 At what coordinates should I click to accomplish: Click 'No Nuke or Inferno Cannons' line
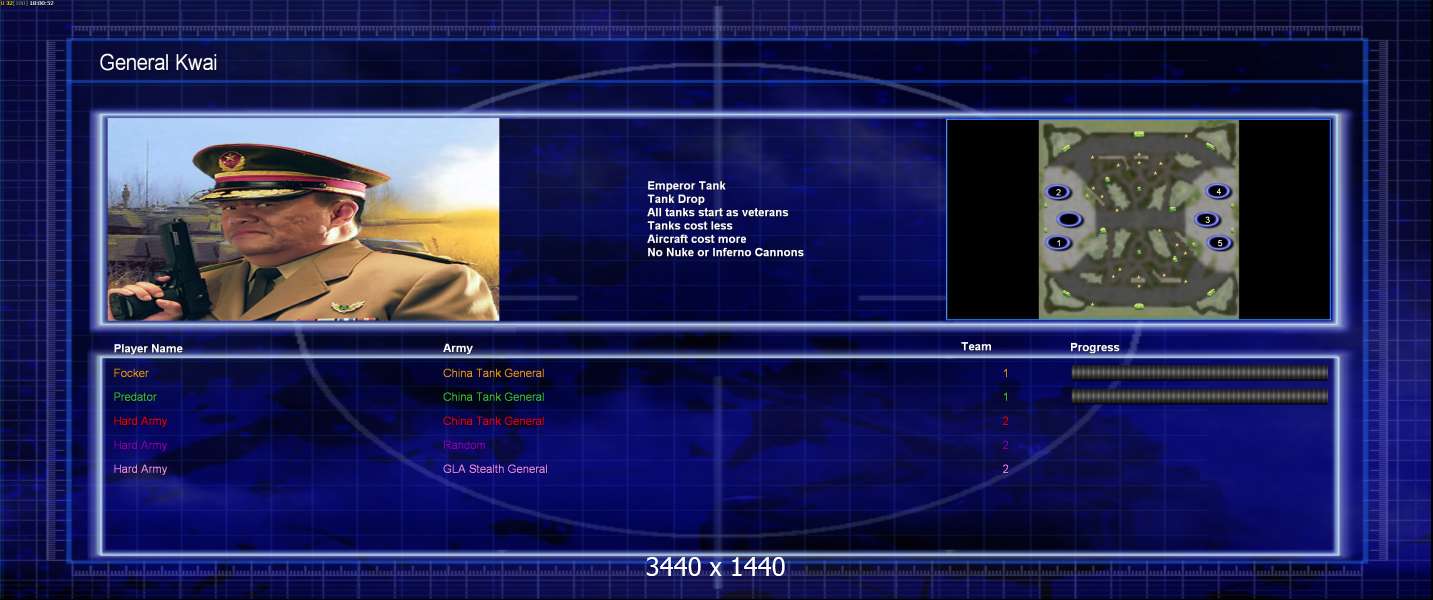725,252
